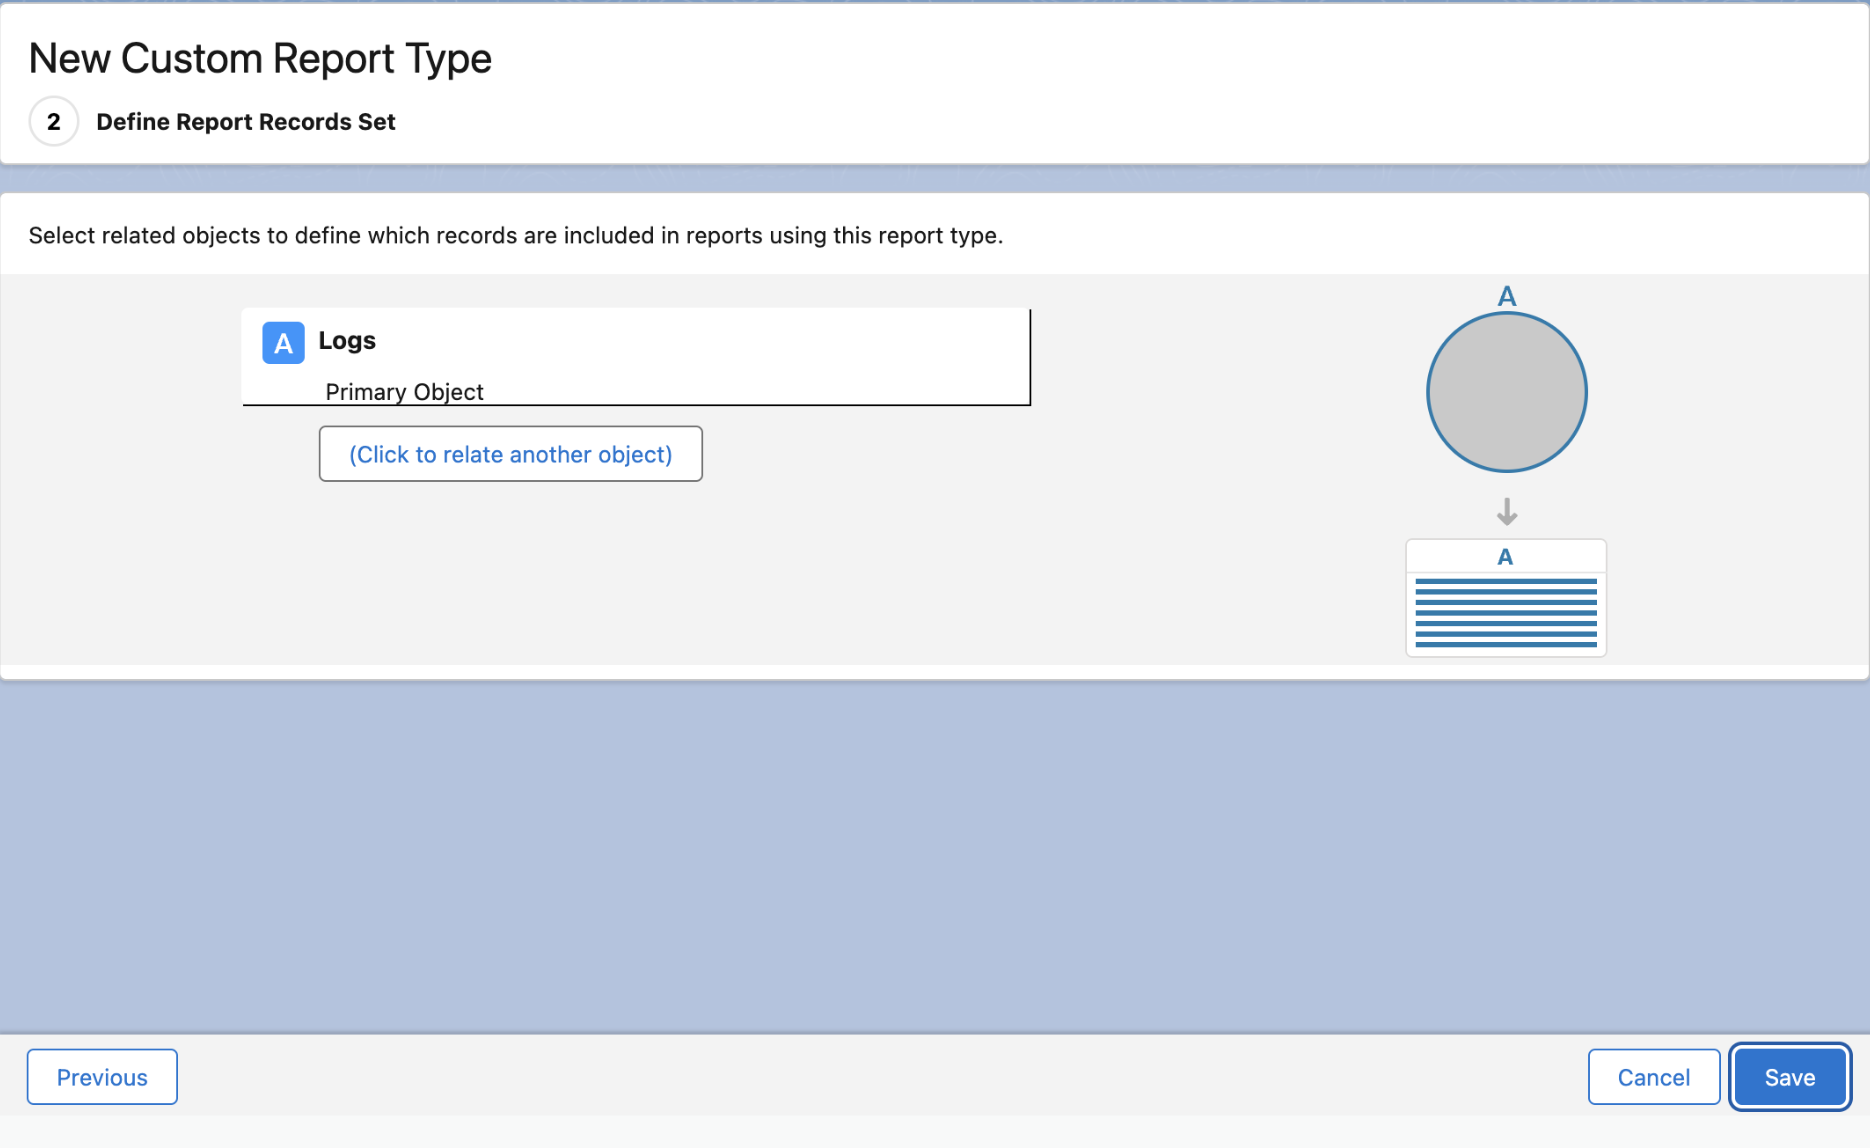Click the gray Venn circle labeled A
The width and height of the screenshot is (1870, 1148).
click(x=1506, y=392)
